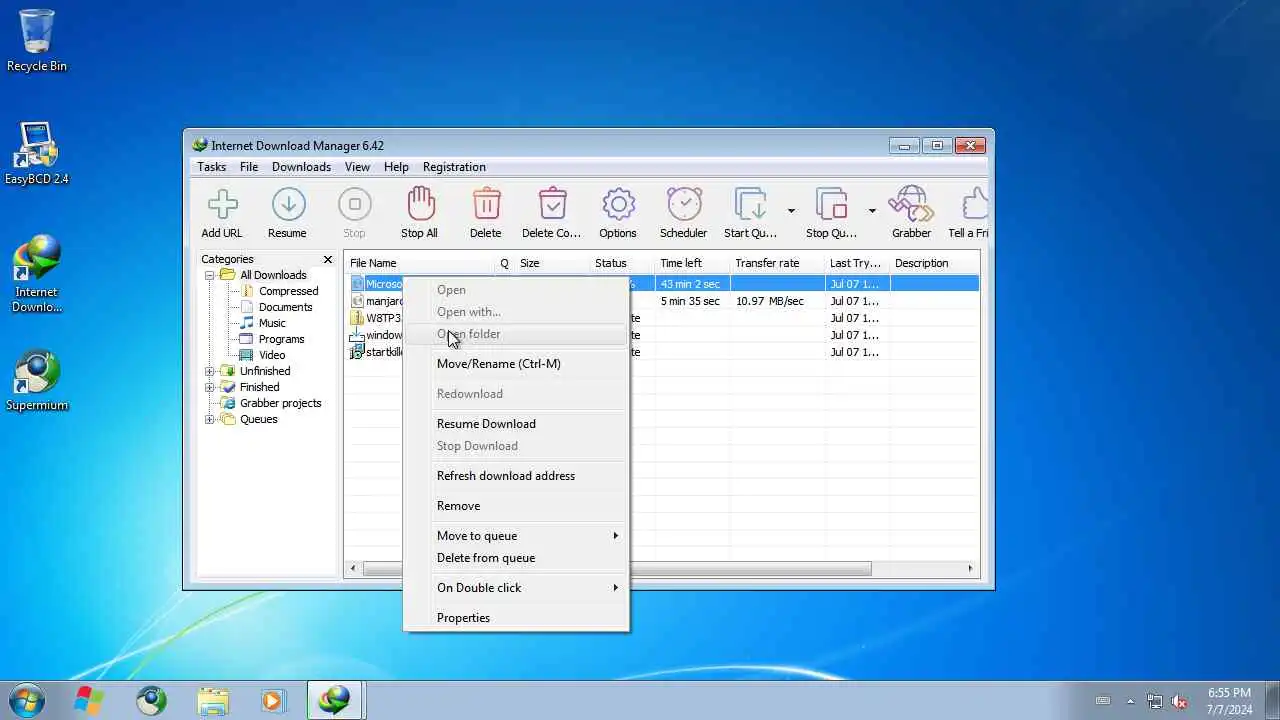Click the grayed-out Stop toolbar icon
1280x720 pixels.
(x=354, y=205)
